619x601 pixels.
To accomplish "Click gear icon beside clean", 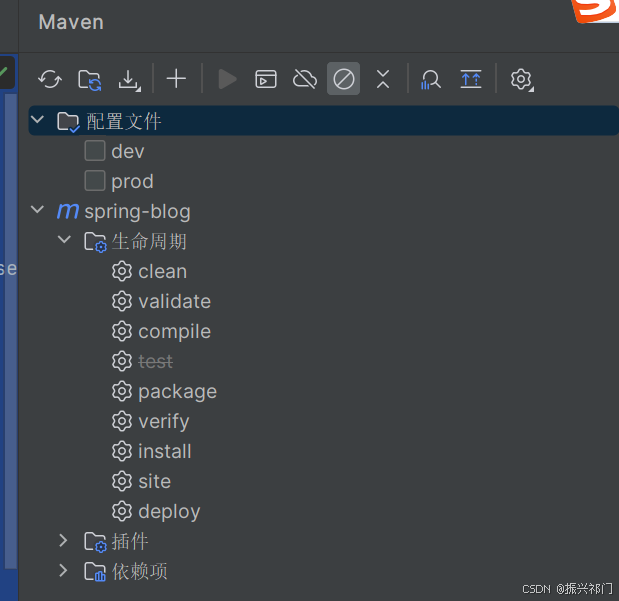I will coord(122,271).
